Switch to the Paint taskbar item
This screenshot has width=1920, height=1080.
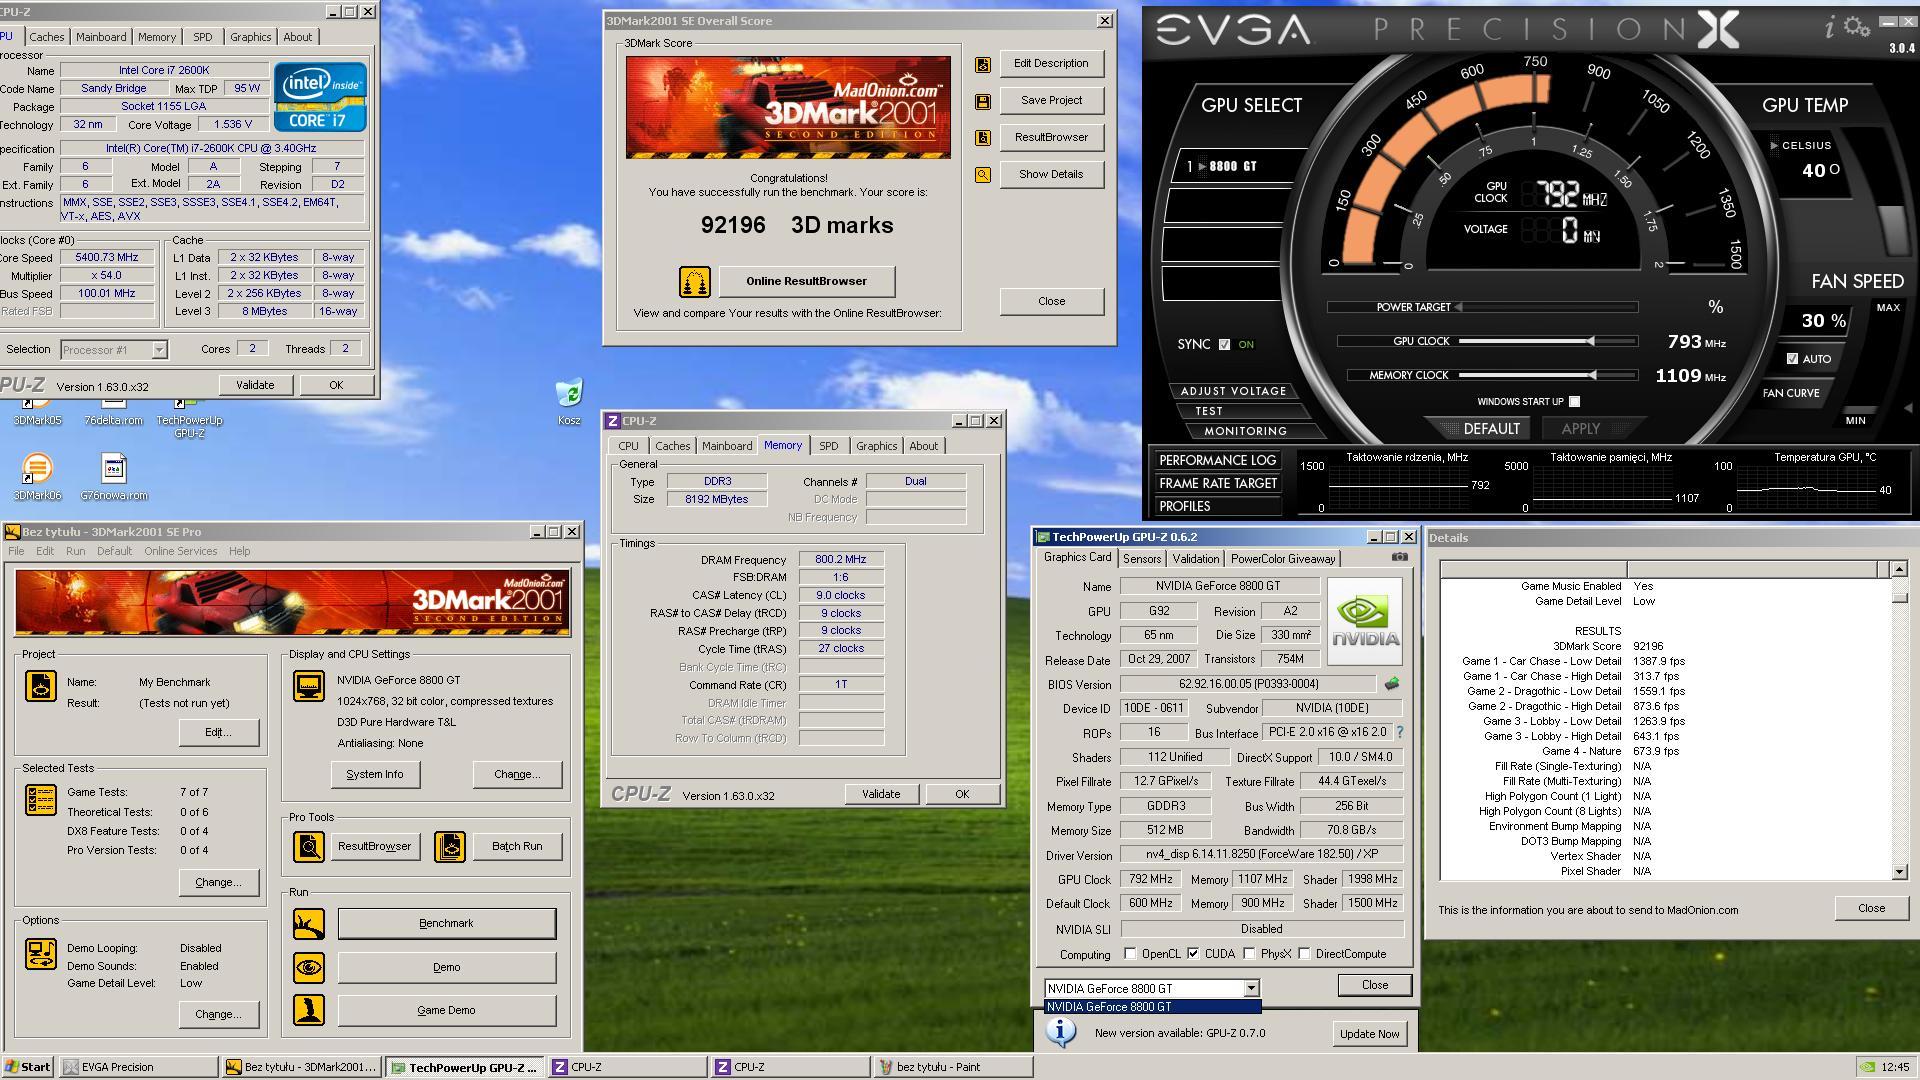tap(953, 1067)
